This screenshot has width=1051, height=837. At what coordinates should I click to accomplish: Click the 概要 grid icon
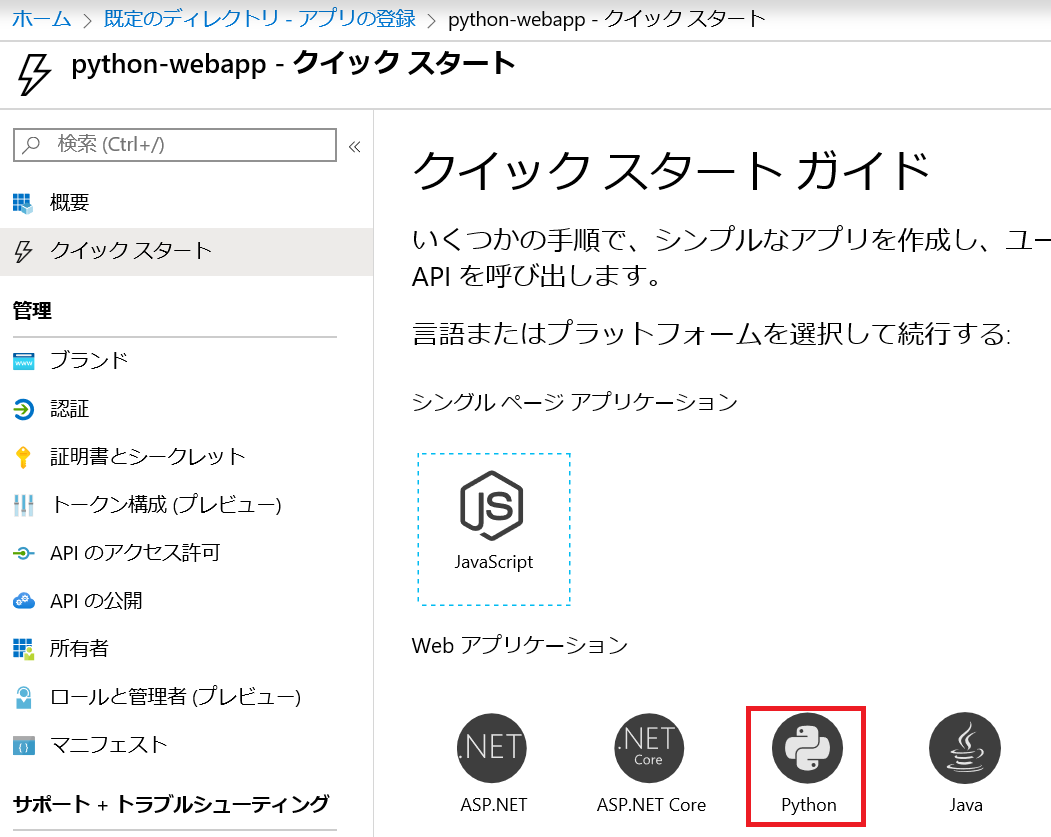(x=23, y=203)
